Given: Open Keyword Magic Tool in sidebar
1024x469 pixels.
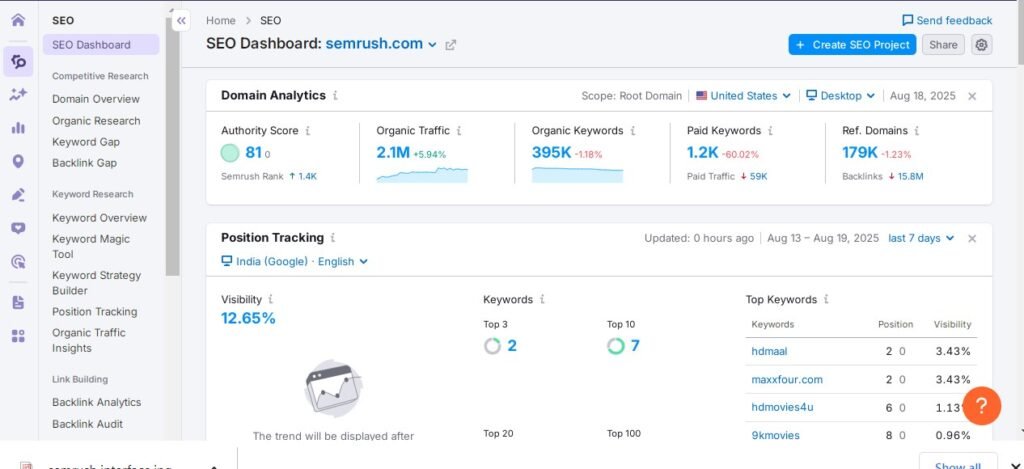Looking at the screenshot, I should click(x=91, y=246).
